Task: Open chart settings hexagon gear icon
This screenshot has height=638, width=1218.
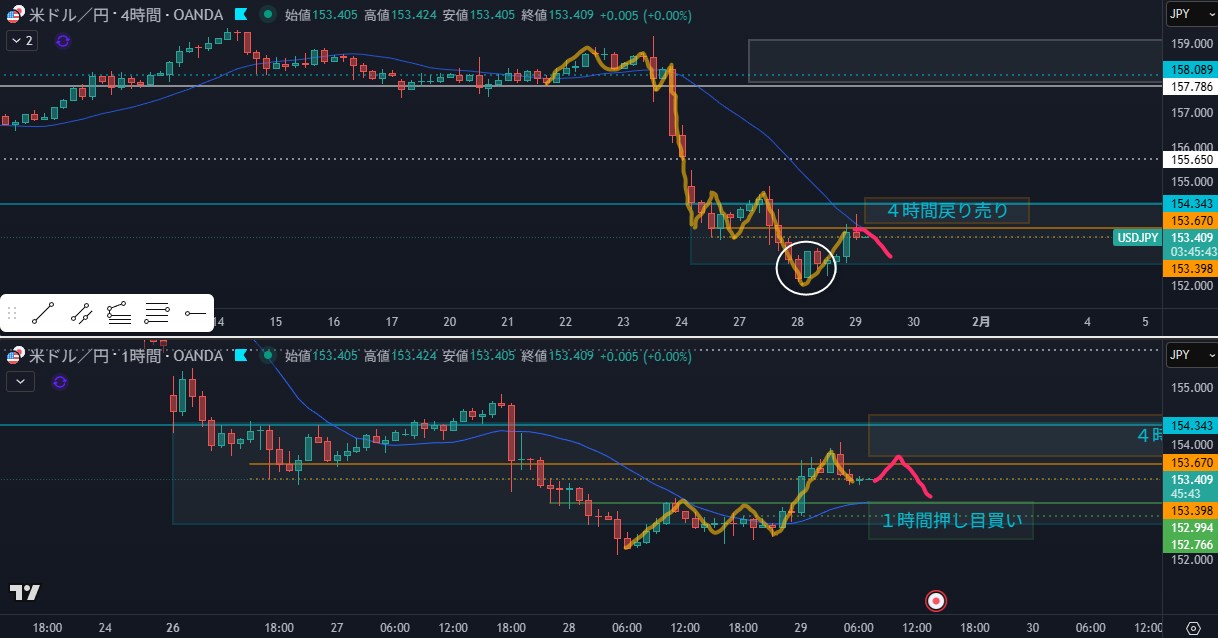Action: 1191,627
